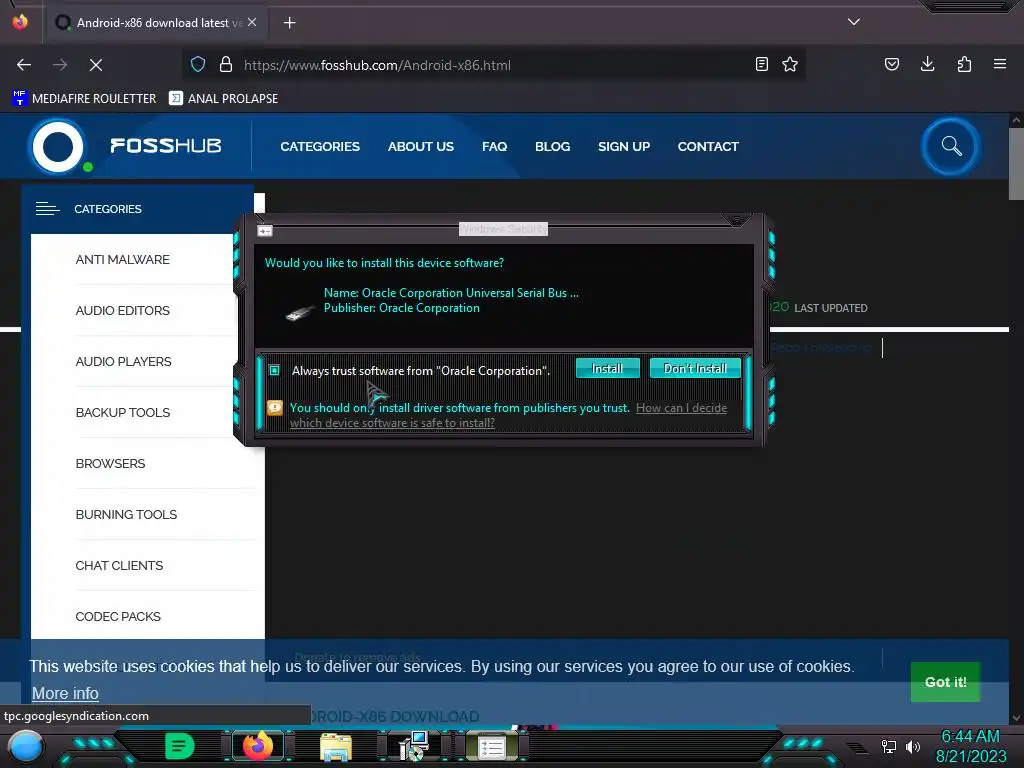Open ABOUT US in the navigation bar
This screenshot has height=768, width=1024.
[x=421, y=146]
